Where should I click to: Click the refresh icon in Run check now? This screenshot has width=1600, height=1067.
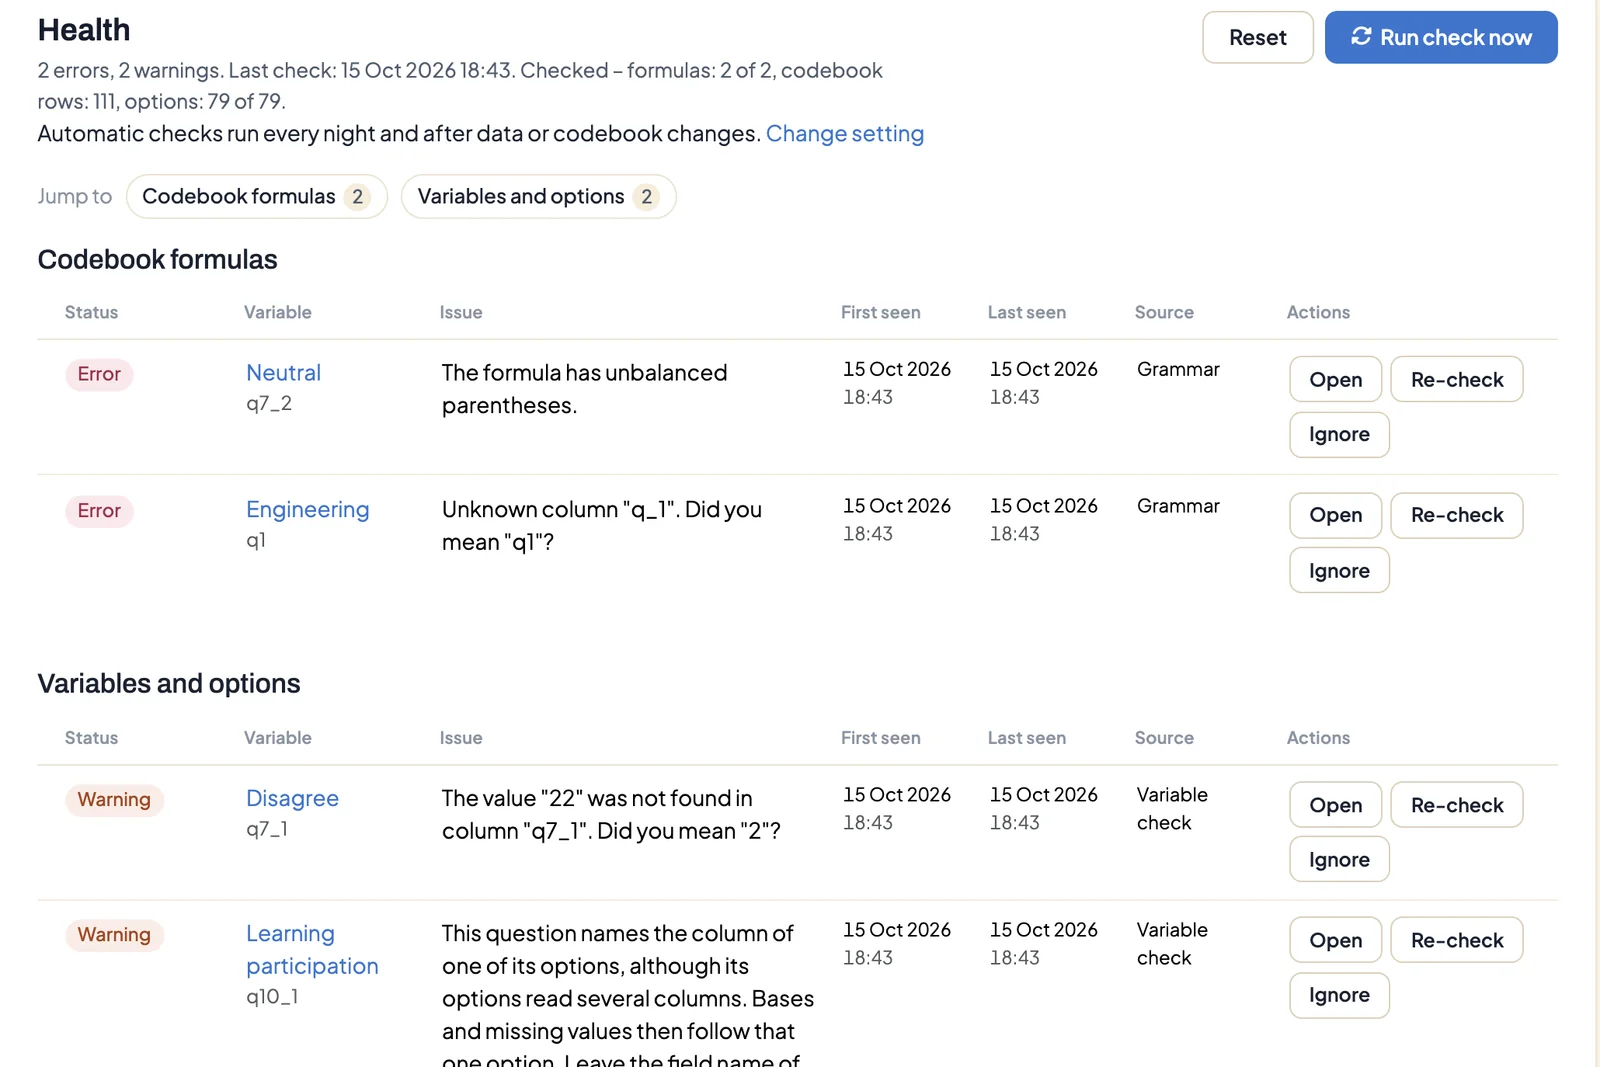pos(1361,37)
